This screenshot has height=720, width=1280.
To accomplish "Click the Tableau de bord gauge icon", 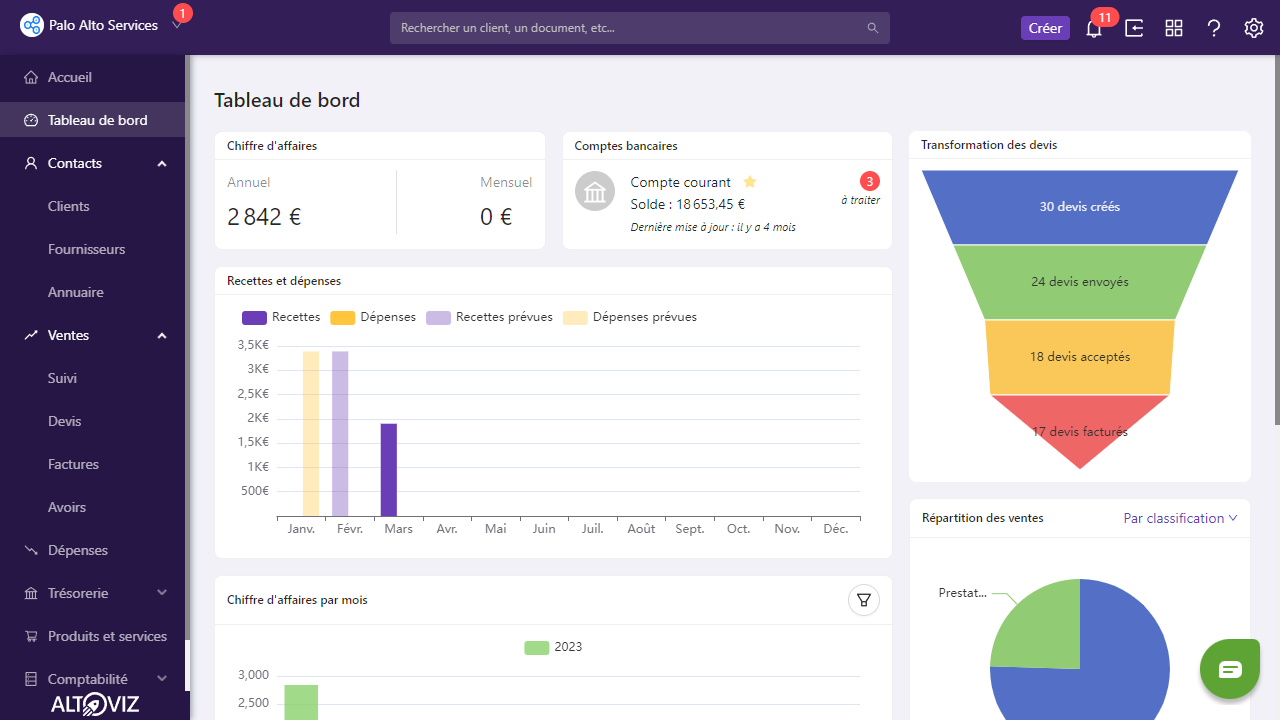I will [30, 120].
